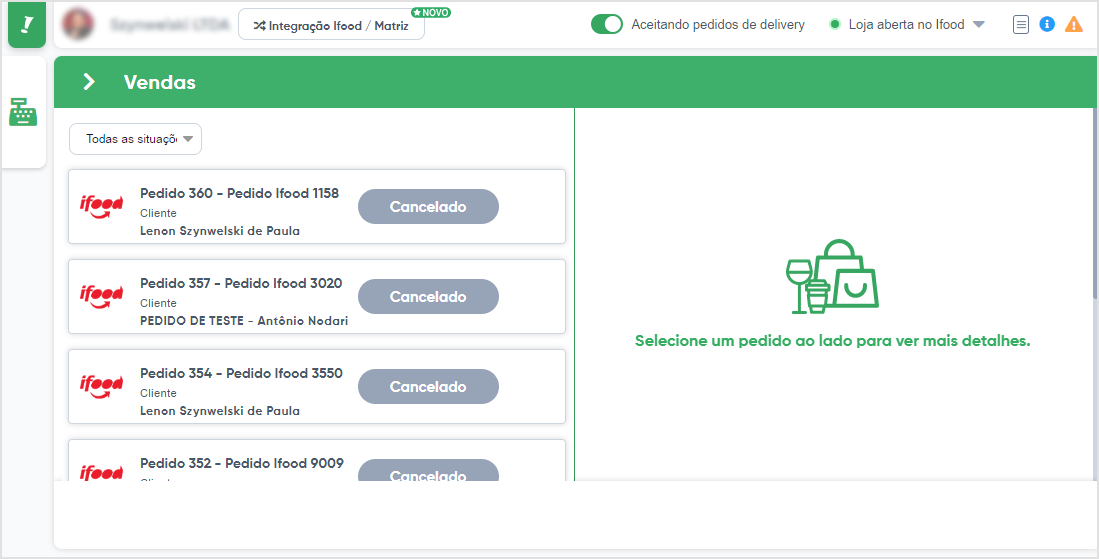The image size is (1099, 559).
Task: Click Cancelado status on Pedido 357
Action: coord(428,297)
